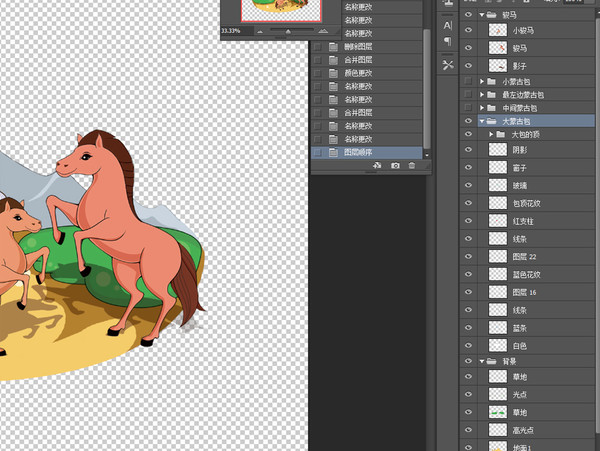Image resolution: width=600 pixels, height=451 pixels.
Task: Expand the 小蒙古包 layer group
Action: 482,81
